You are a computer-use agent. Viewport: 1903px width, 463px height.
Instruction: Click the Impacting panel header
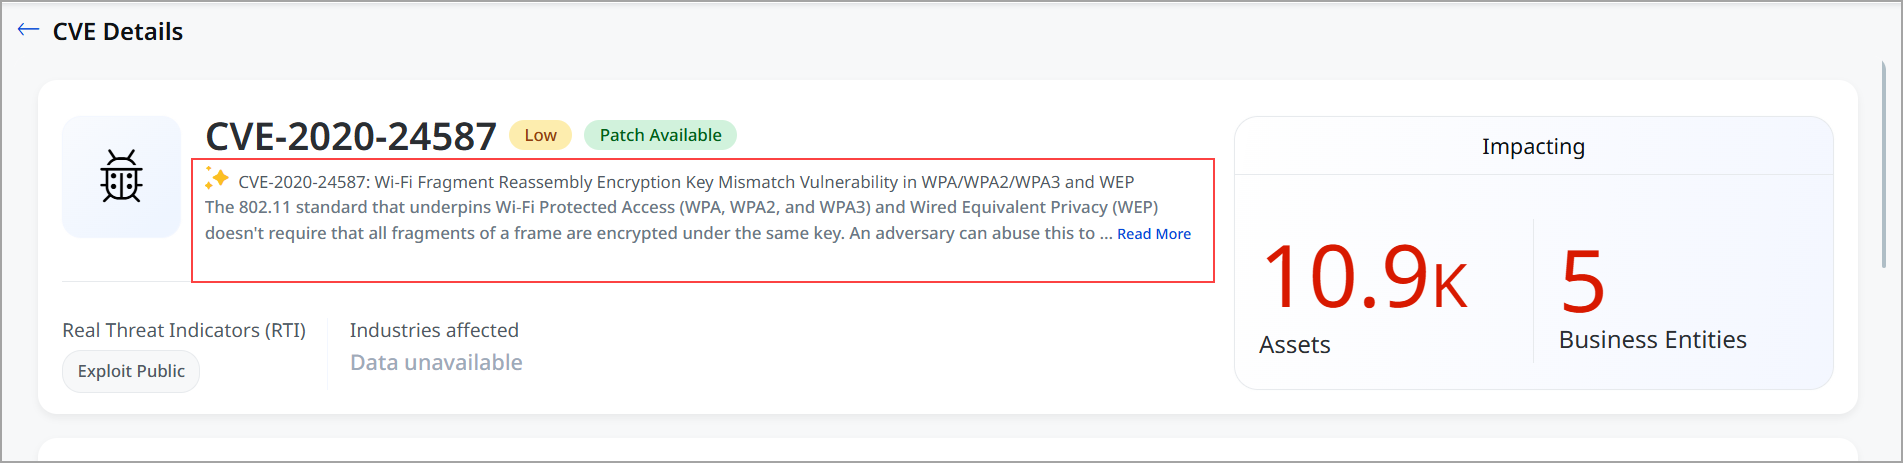[1533, 147]
